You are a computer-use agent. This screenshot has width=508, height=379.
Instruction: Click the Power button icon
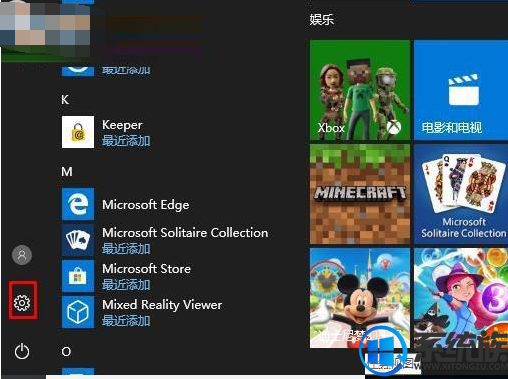pyautogui.click(x=22, y=351)
